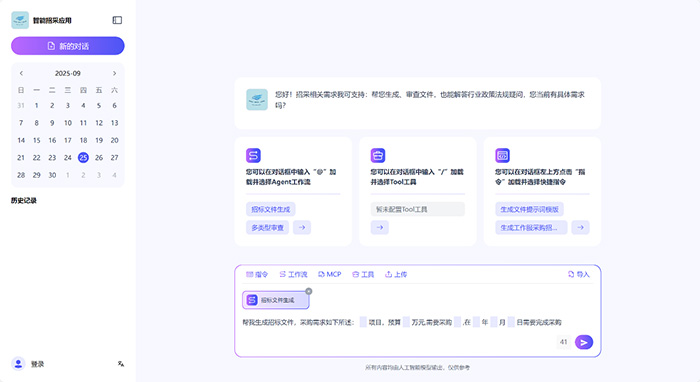Go to the next month in the calendar
The width and height of the screenshot is (700, 382).
click(114, 73)
